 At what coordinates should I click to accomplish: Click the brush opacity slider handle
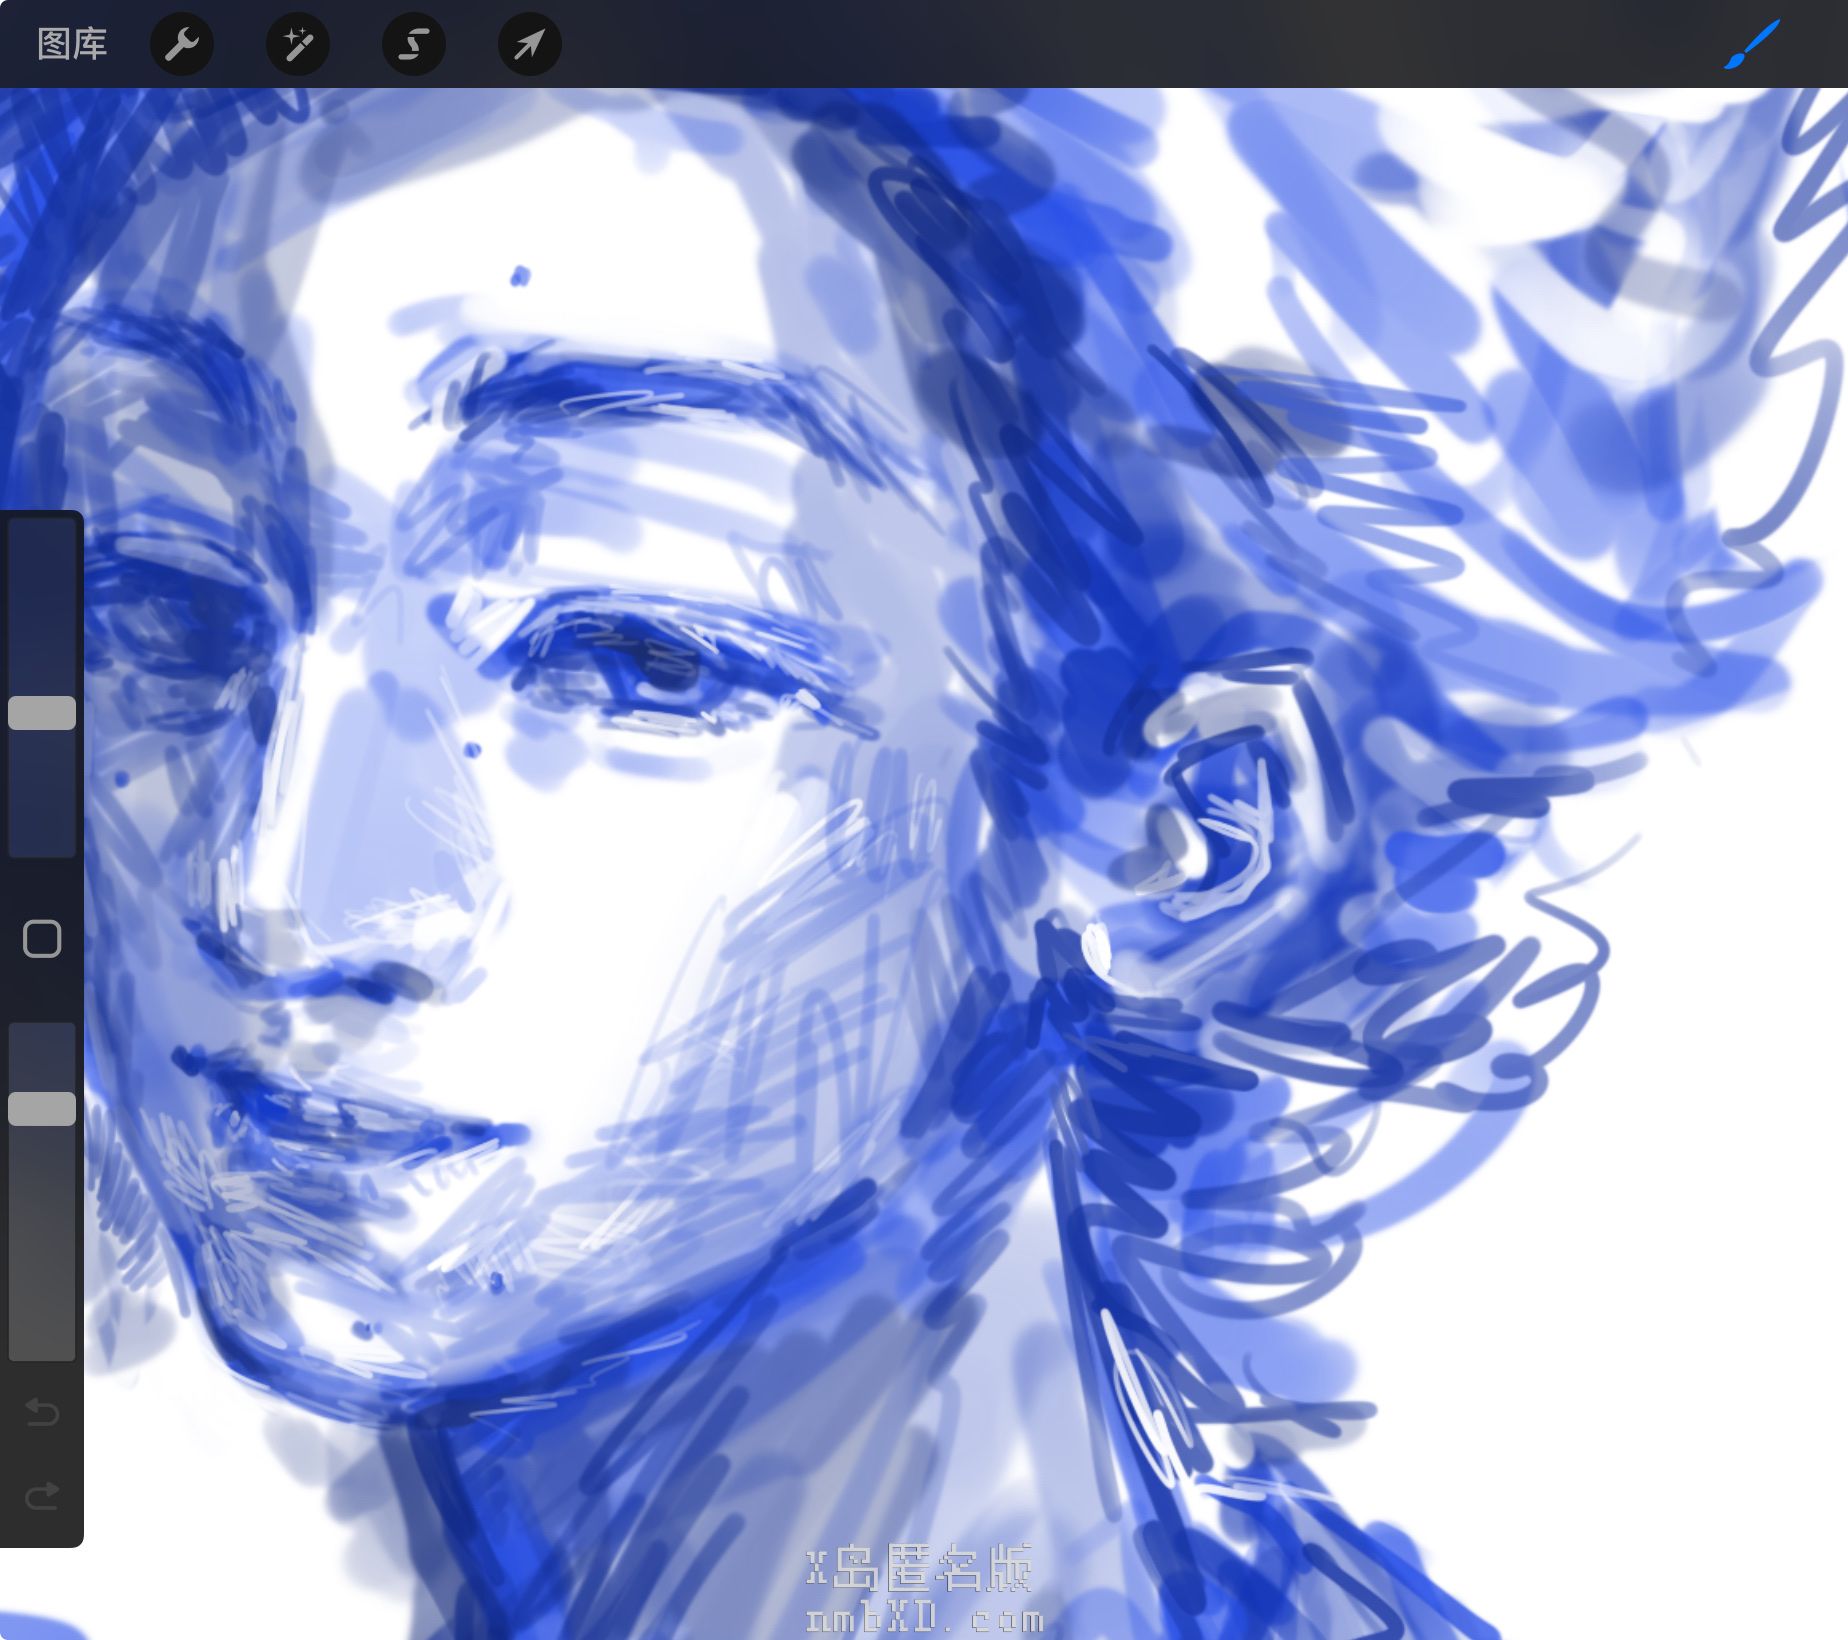(x=42, y=1109)
